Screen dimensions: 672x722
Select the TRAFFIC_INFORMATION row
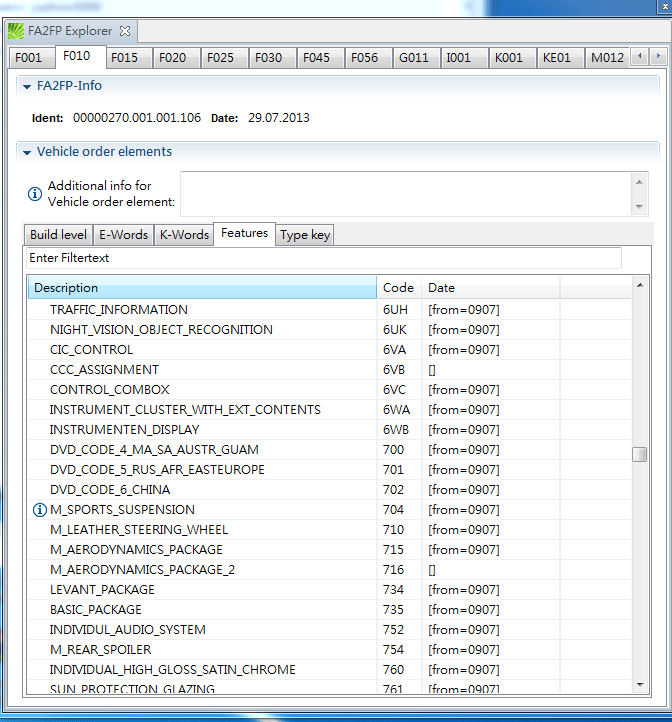[x=329, y=310]
